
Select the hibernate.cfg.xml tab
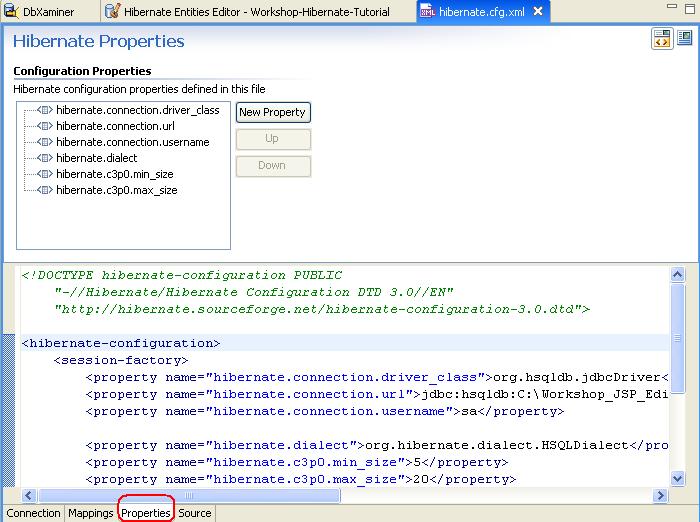(481, 12)
